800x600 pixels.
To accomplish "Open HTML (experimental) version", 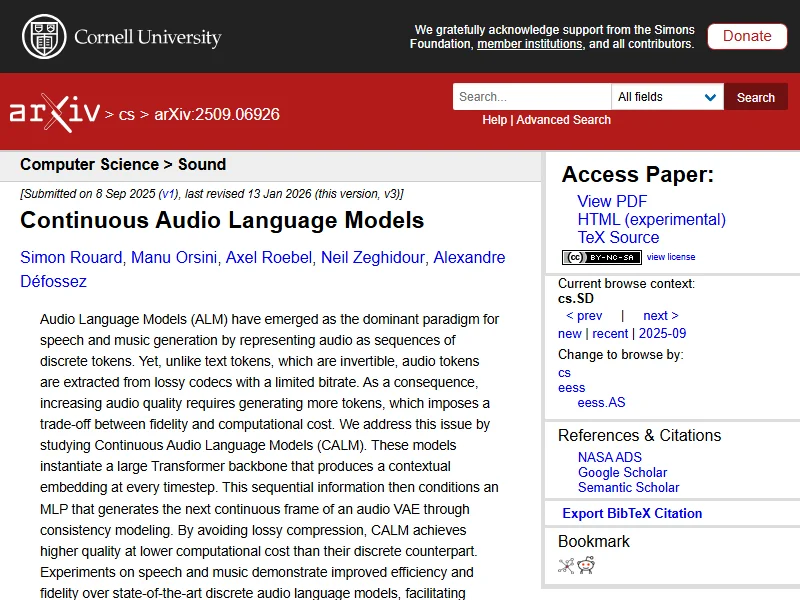I will [x=651, y=220].
